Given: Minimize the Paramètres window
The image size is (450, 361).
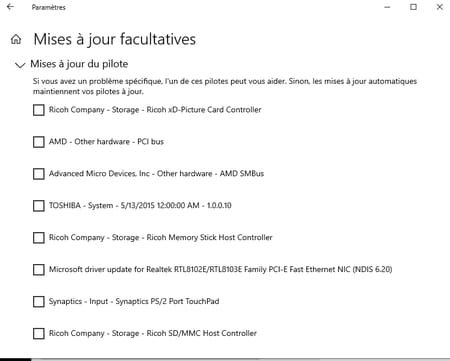Looking at the screenshot, I should pyautogui.click(x=387, y=7).
